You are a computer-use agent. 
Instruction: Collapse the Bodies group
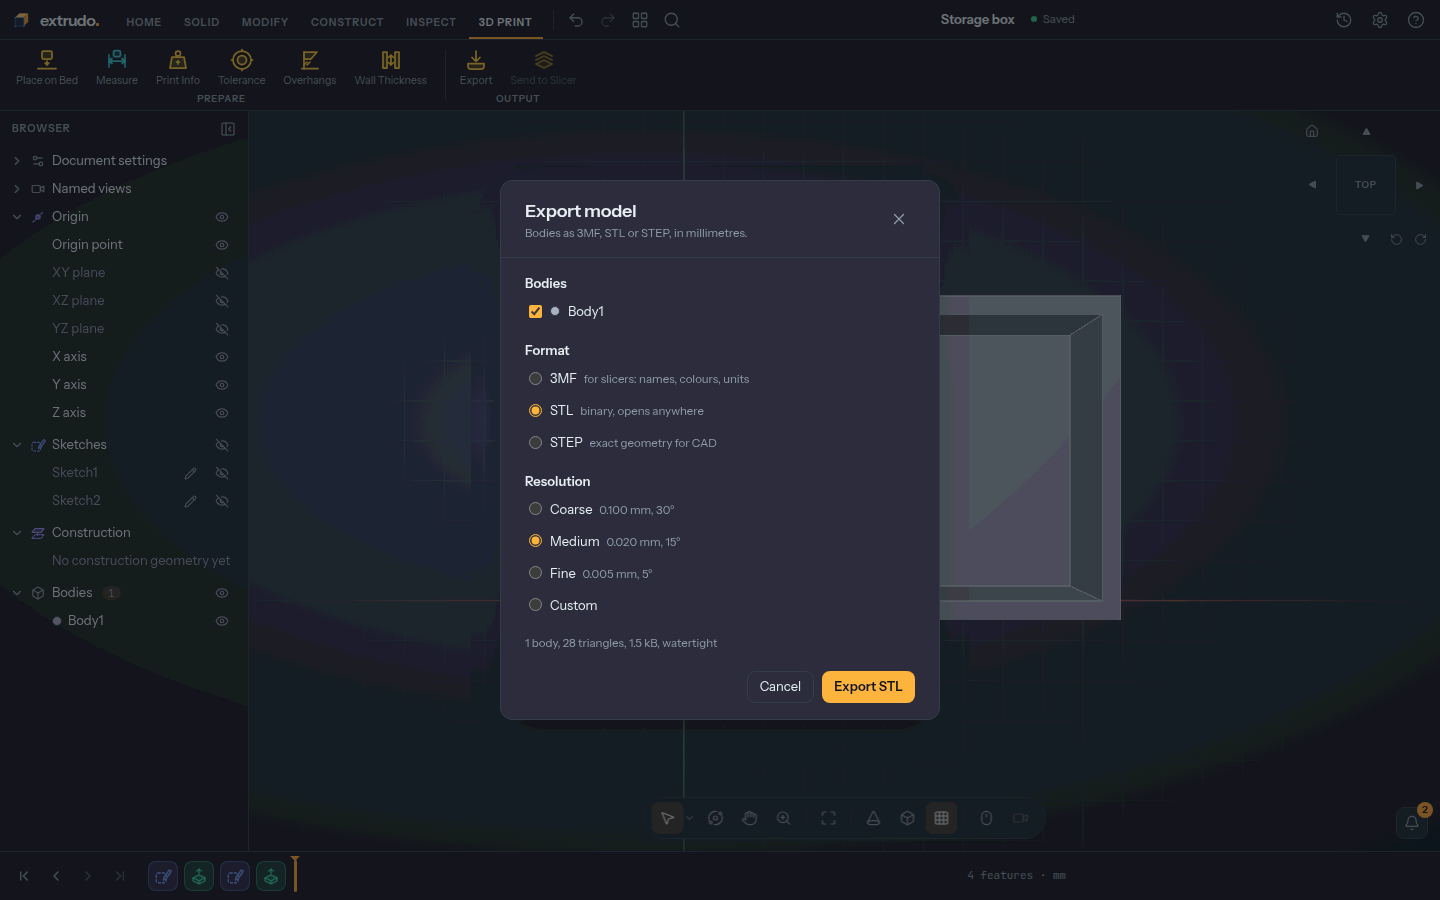[17, 593]
